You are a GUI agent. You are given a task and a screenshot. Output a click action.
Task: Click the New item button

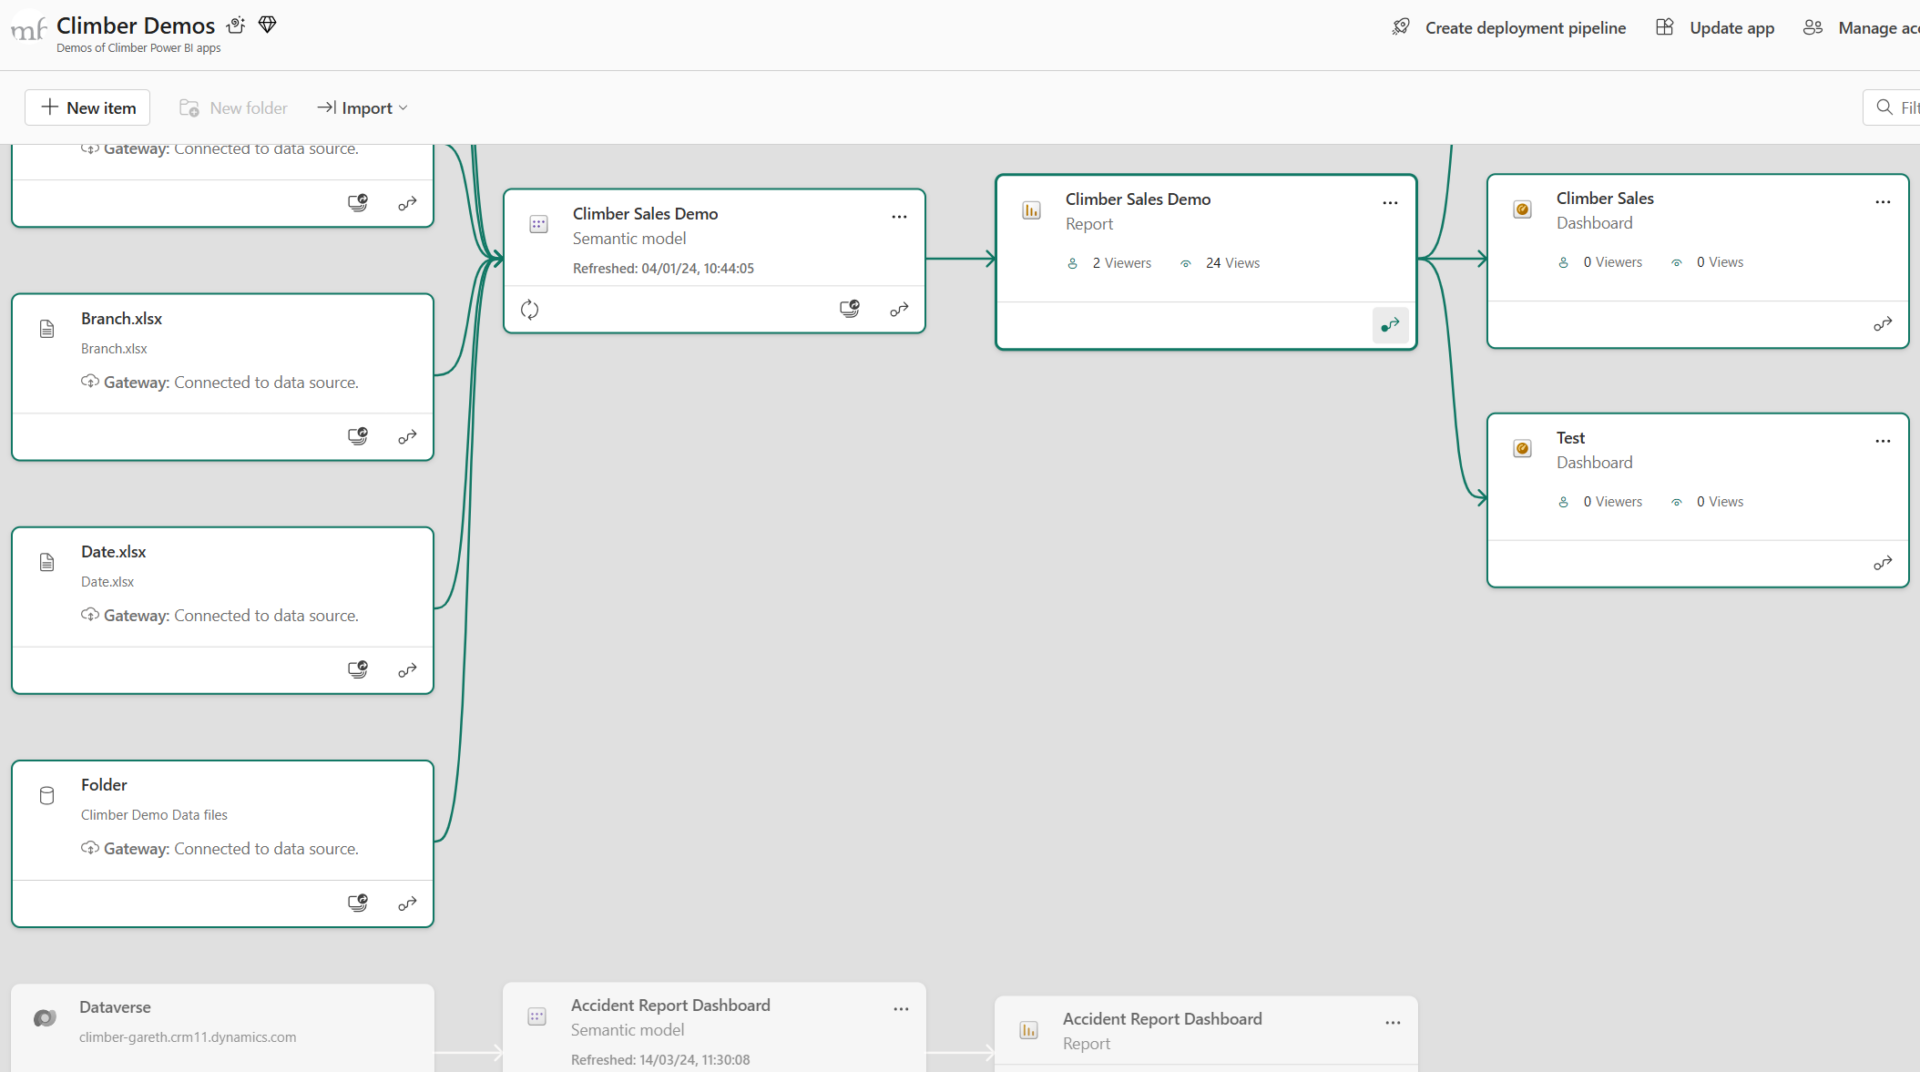point(86,107)
